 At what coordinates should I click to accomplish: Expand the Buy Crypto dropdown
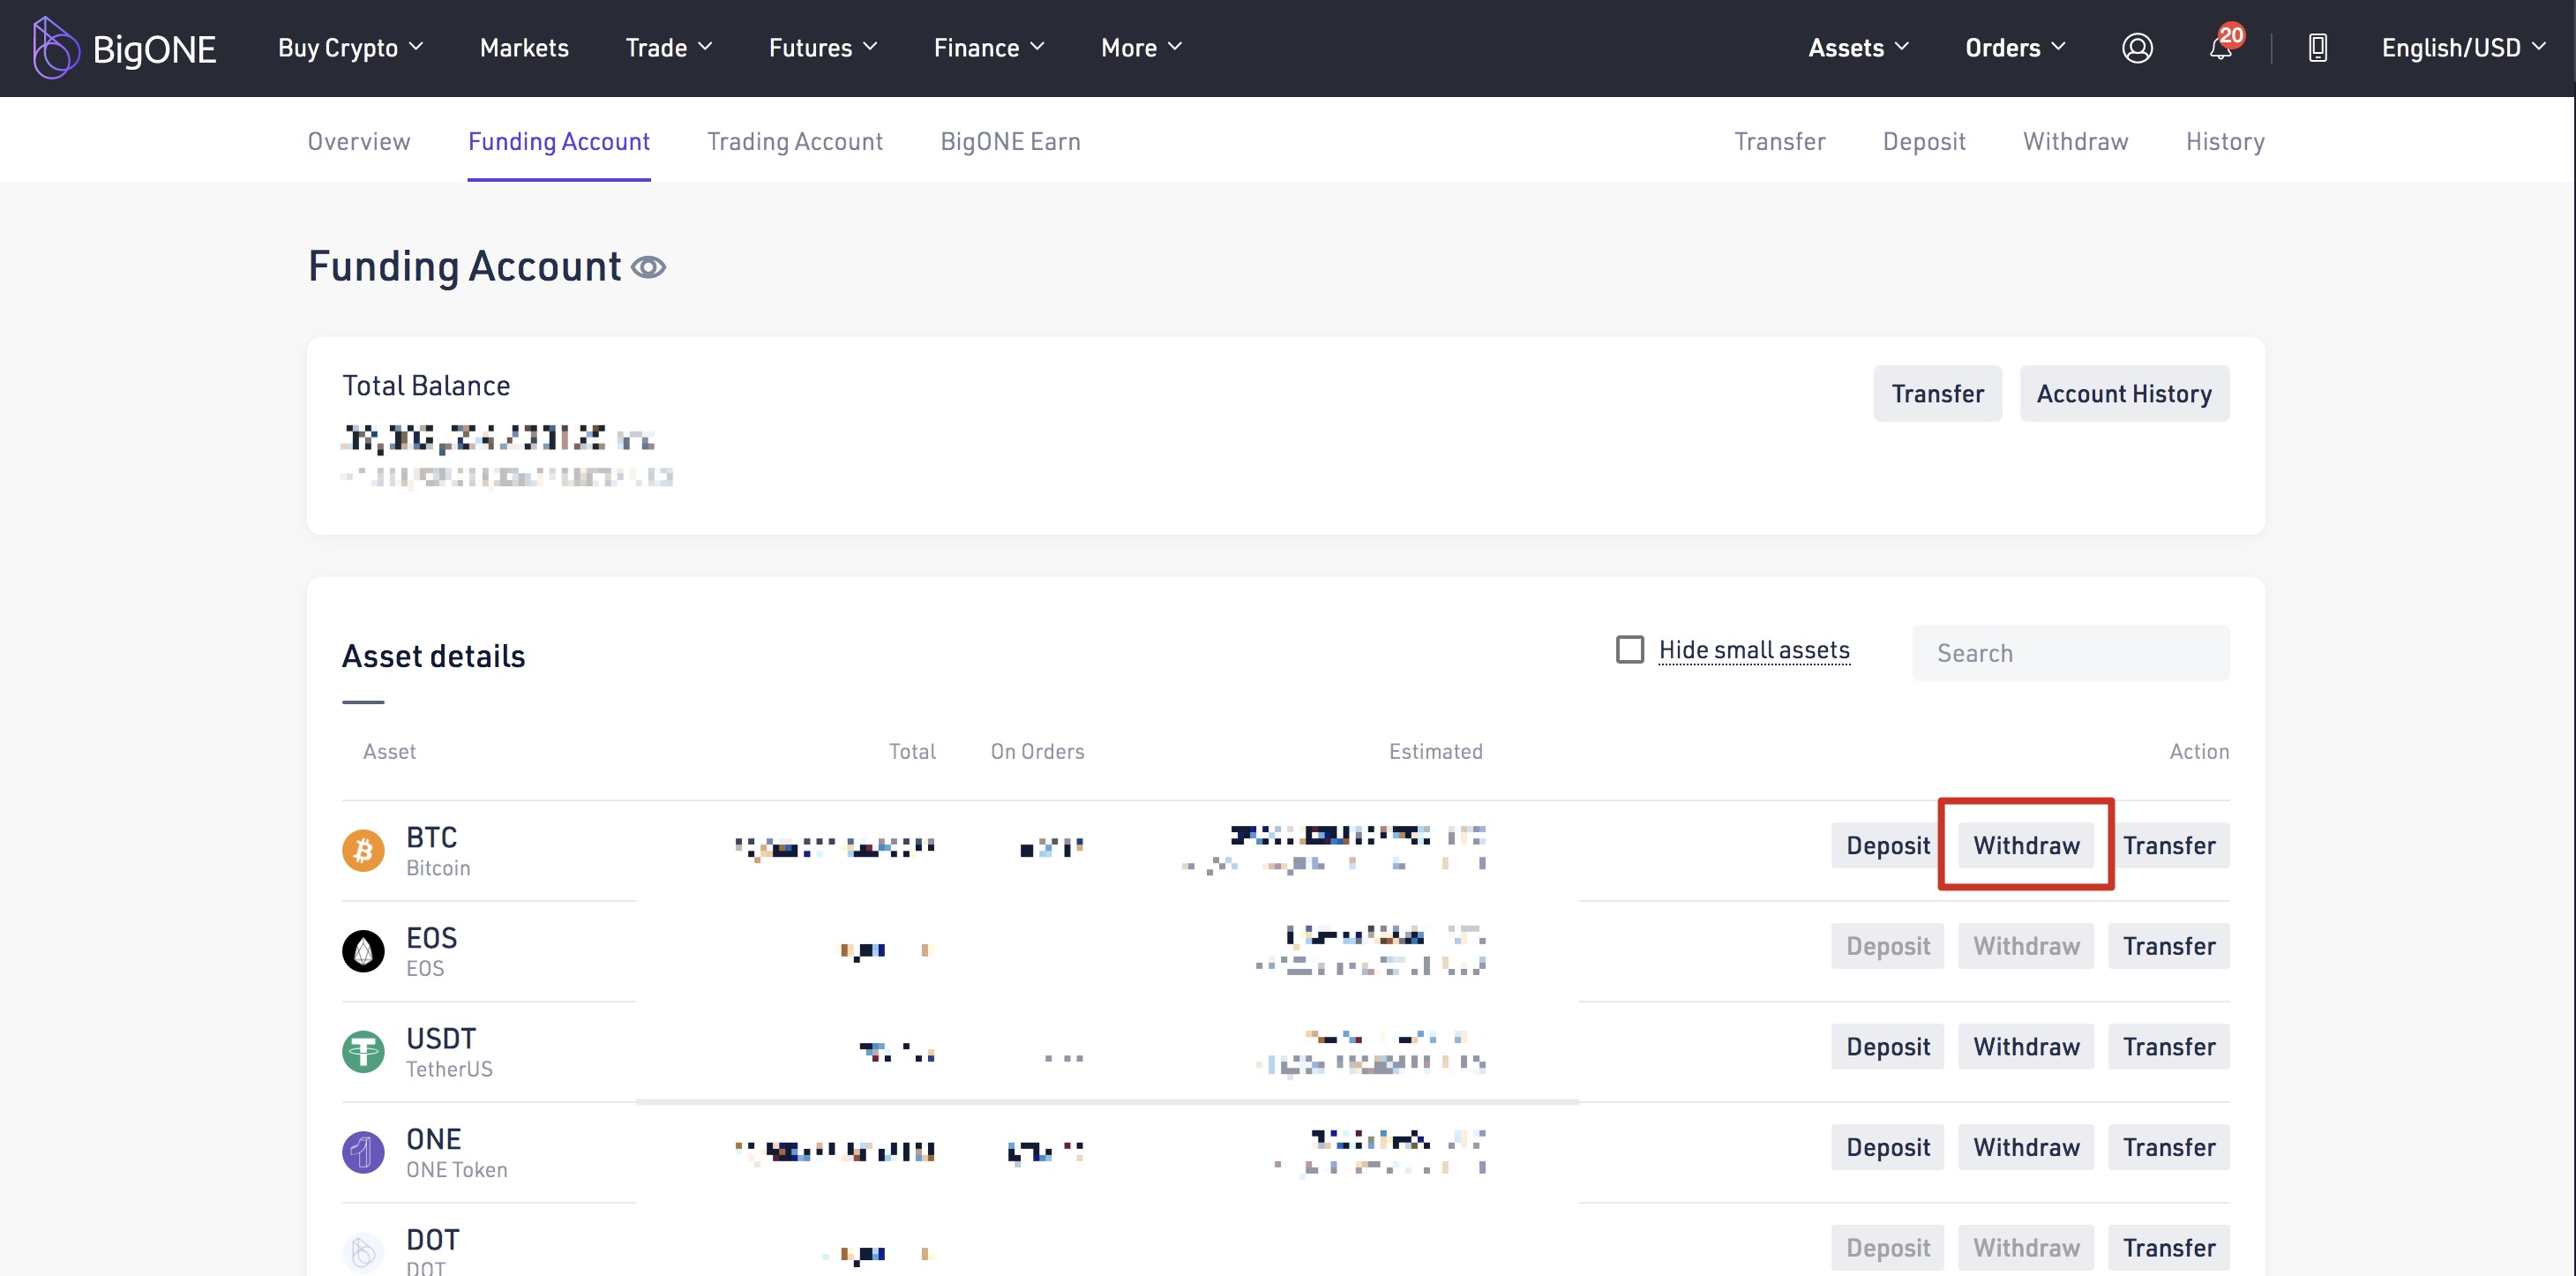point(350,47)
